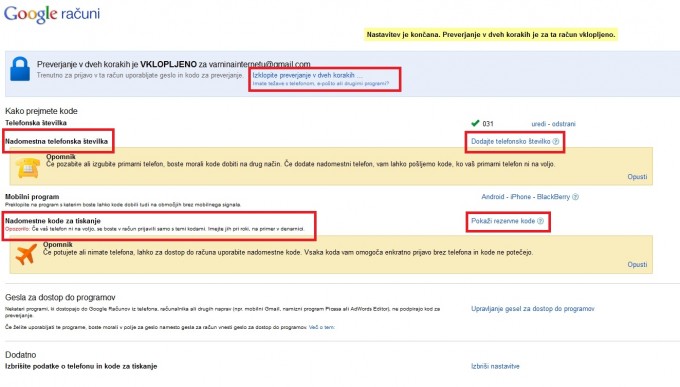680x387 pixels.
Task: Click the yellow telephone reminder icon
Action: [x=28, y=167]
